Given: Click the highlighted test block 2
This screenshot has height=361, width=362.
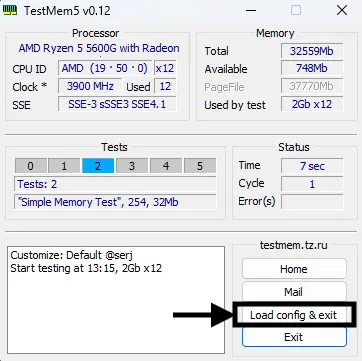Looking at the screenshot, I should coord(98,166).
